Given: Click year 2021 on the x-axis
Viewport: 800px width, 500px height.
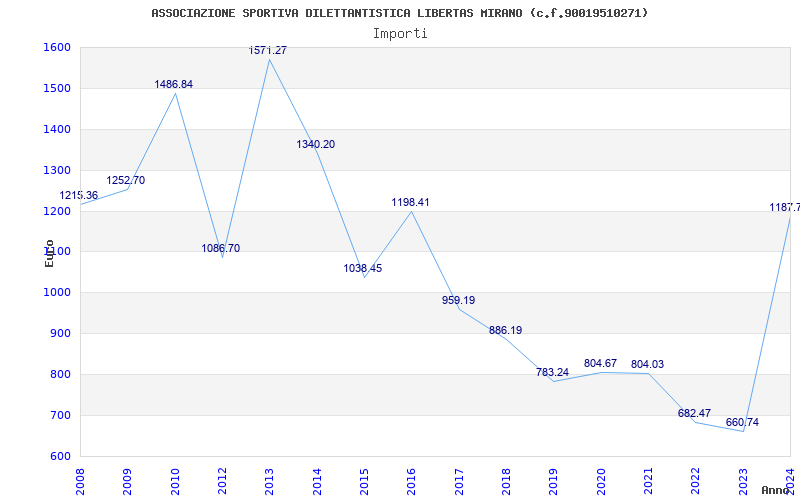Looking at the screenshot, I should pos(648,482).
